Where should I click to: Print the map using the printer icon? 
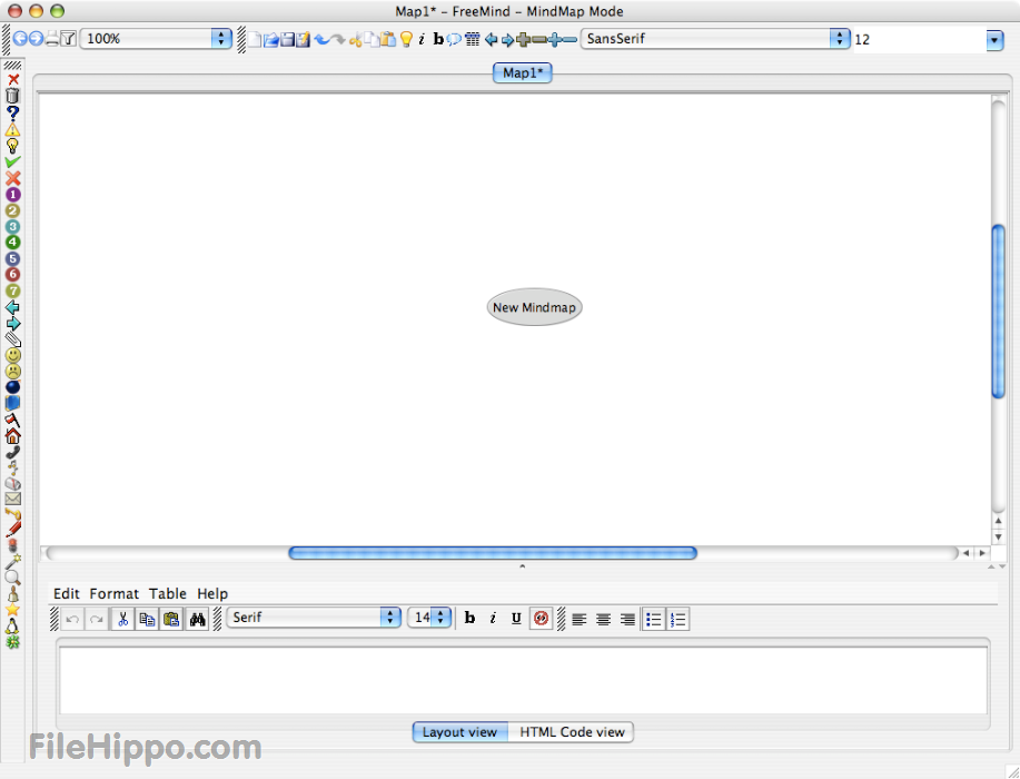point(52,38)
